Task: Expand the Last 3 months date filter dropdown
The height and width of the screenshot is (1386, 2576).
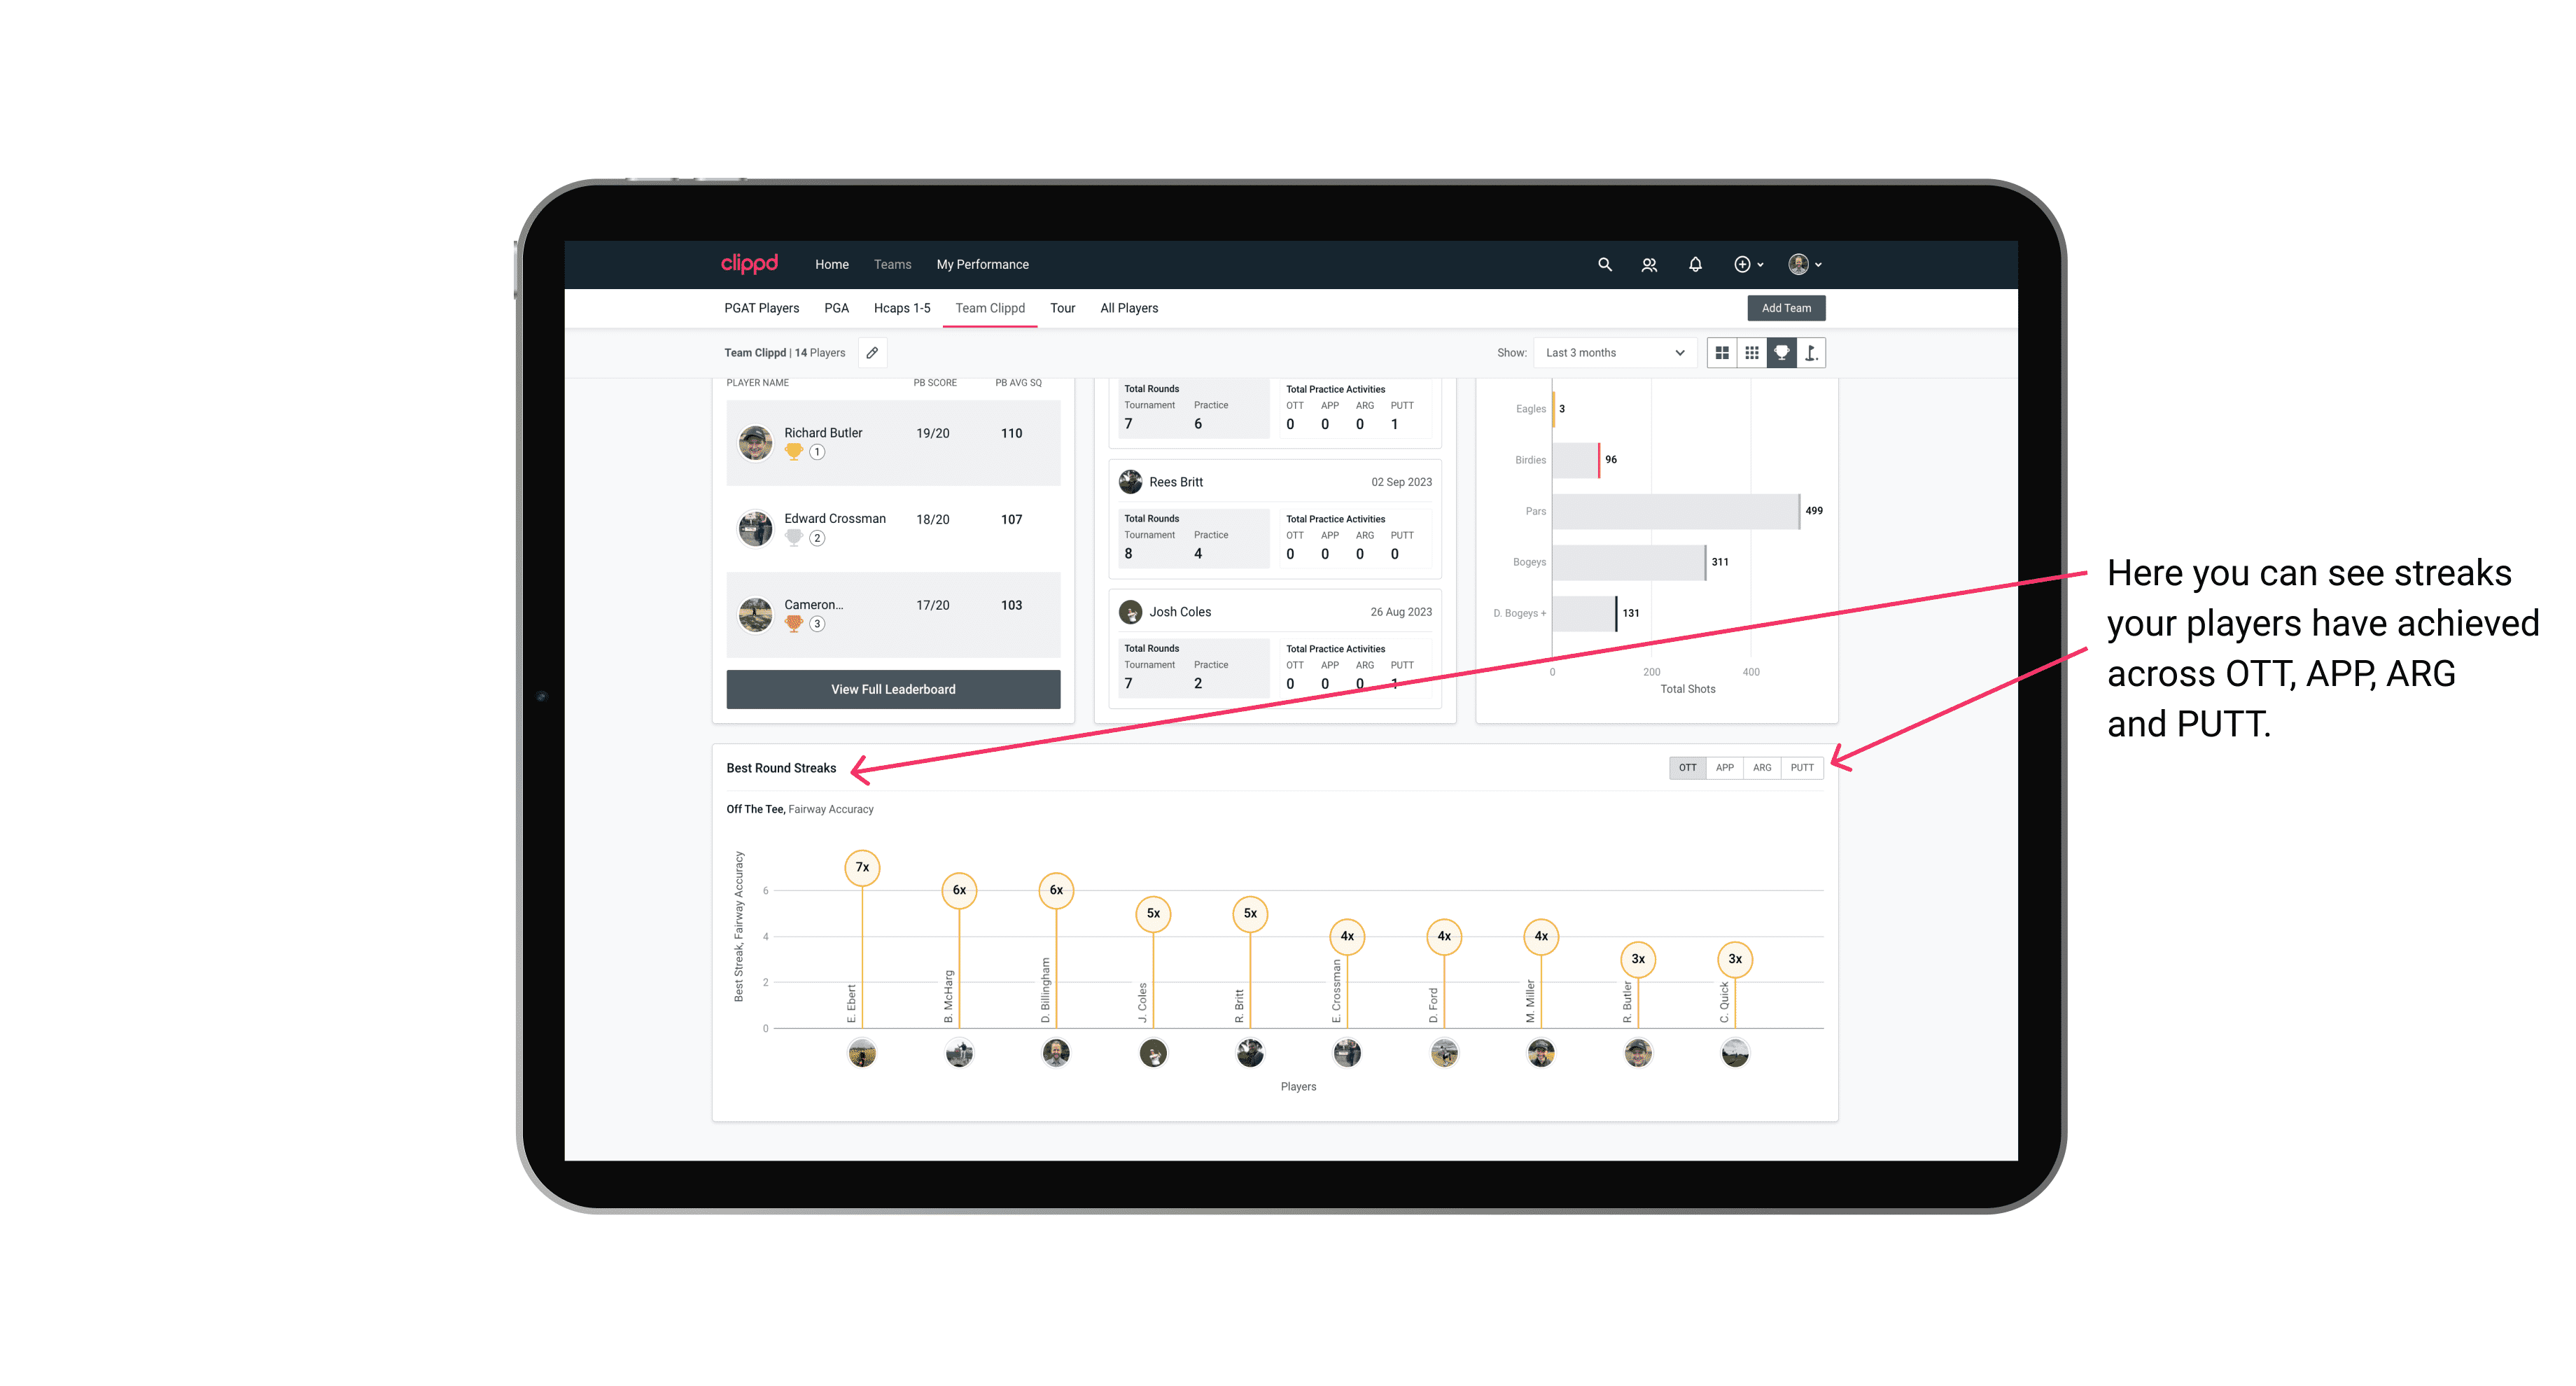Action: pos(1611,353)
